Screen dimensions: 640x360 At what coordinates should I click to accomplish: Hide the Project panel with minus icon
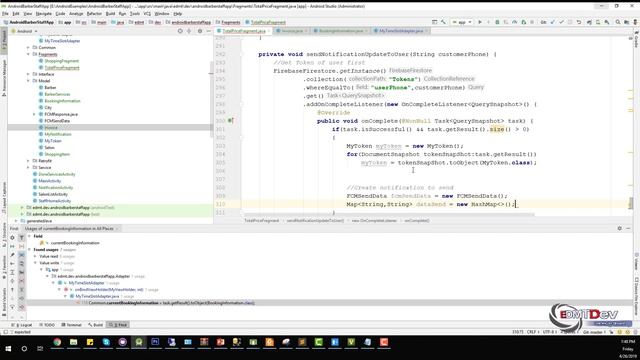point(208,31)
